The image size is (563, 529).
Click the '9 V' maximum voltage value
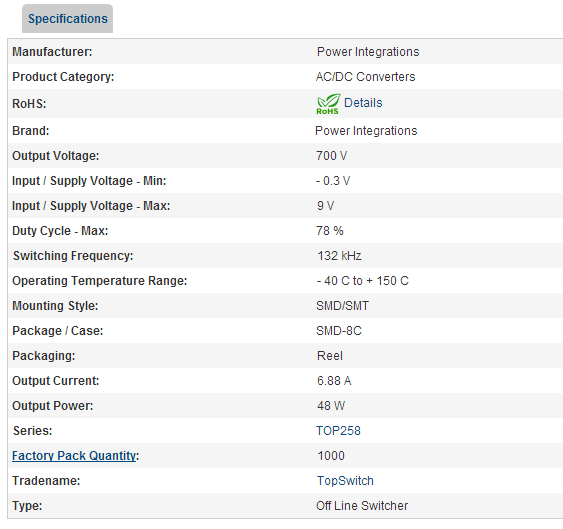[325, 206]
